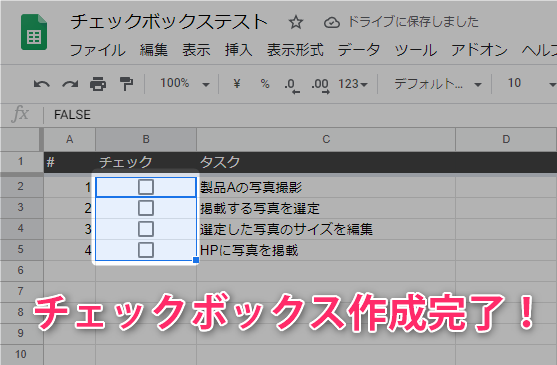Click the # header cell
Screen dimensions: 557x365
point(70,162)
